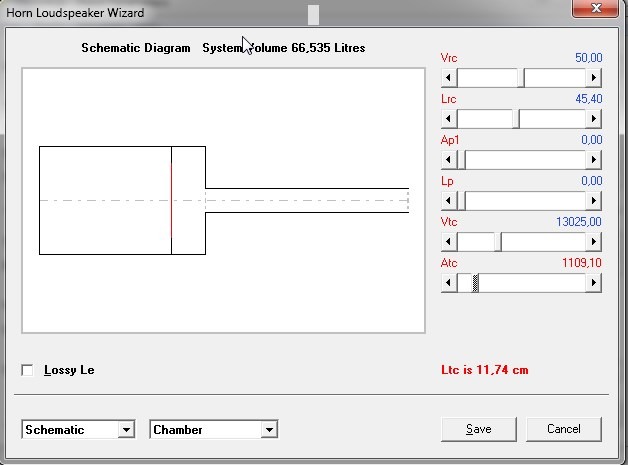Click the Ap1 label
Screen dimensions: 628x465
(x=450, y=140)
